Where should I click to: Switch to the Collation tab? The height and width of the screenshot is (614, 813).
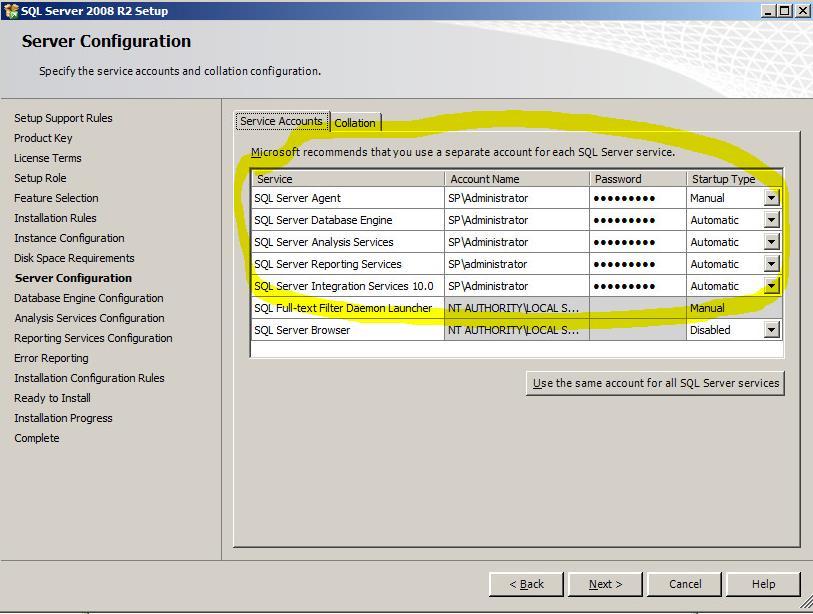tap(355, 123)
